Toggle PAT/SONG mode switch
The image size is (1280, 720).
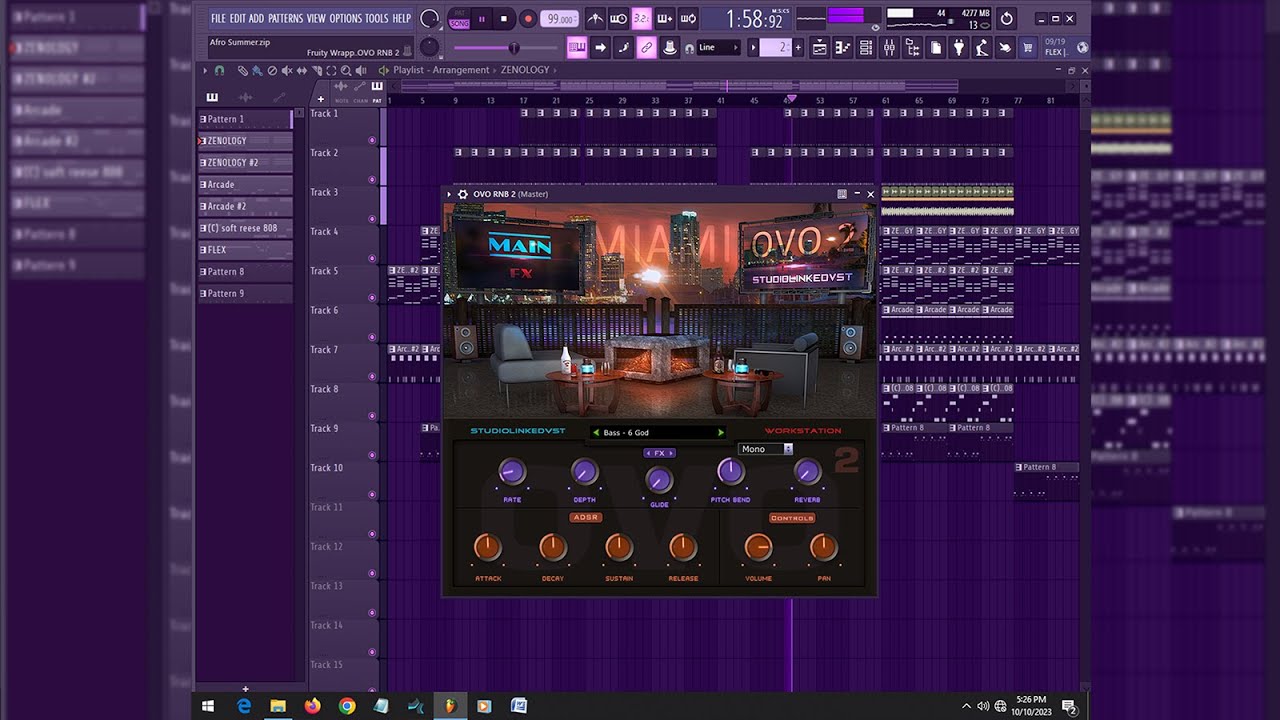[459, 19]
